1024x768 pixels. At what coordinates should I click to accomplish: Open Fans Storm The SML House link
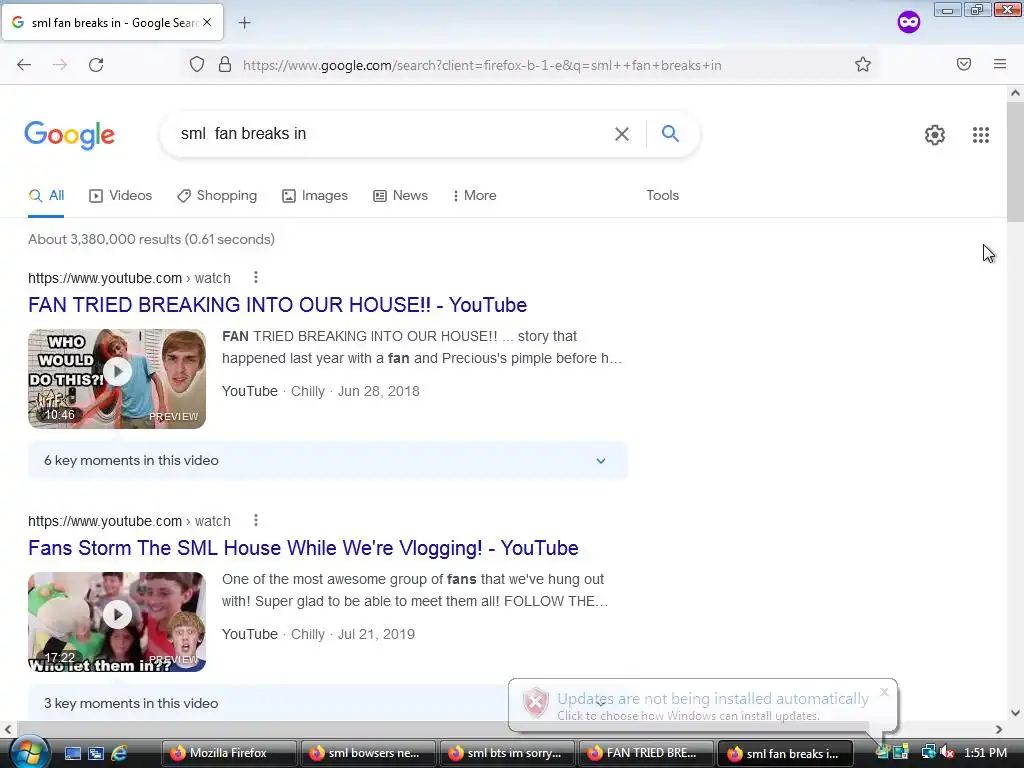(x=303, y=548)
